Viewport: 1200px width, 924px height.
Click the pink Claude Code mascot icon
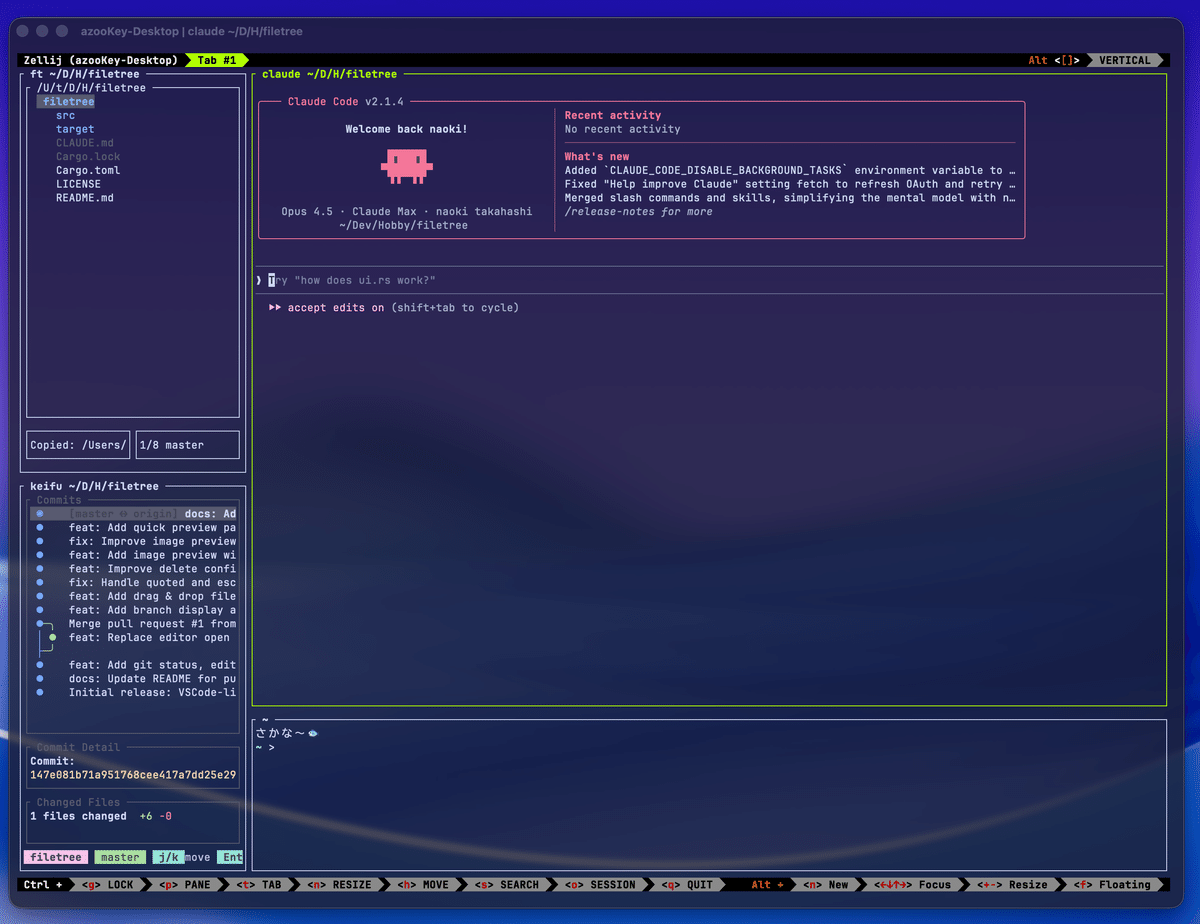tap(406, 166)
